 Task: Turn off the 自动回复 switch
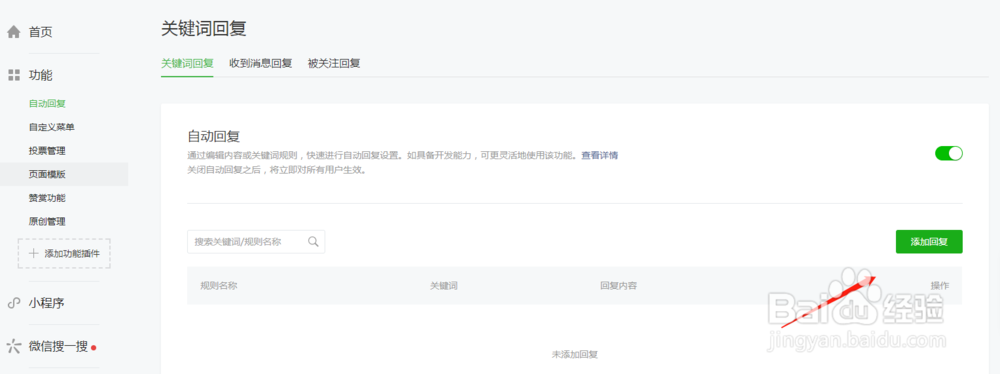click(x=948, y=153)
